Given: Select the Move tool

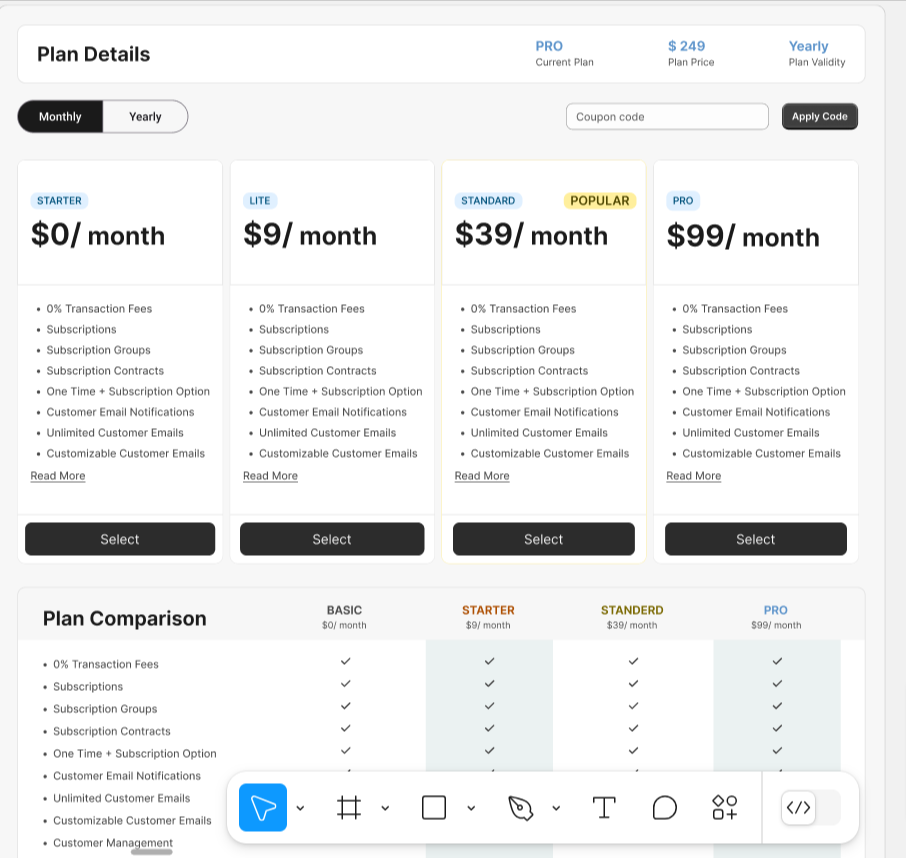Looking at the screenshot, I should [x=263, y=808].
